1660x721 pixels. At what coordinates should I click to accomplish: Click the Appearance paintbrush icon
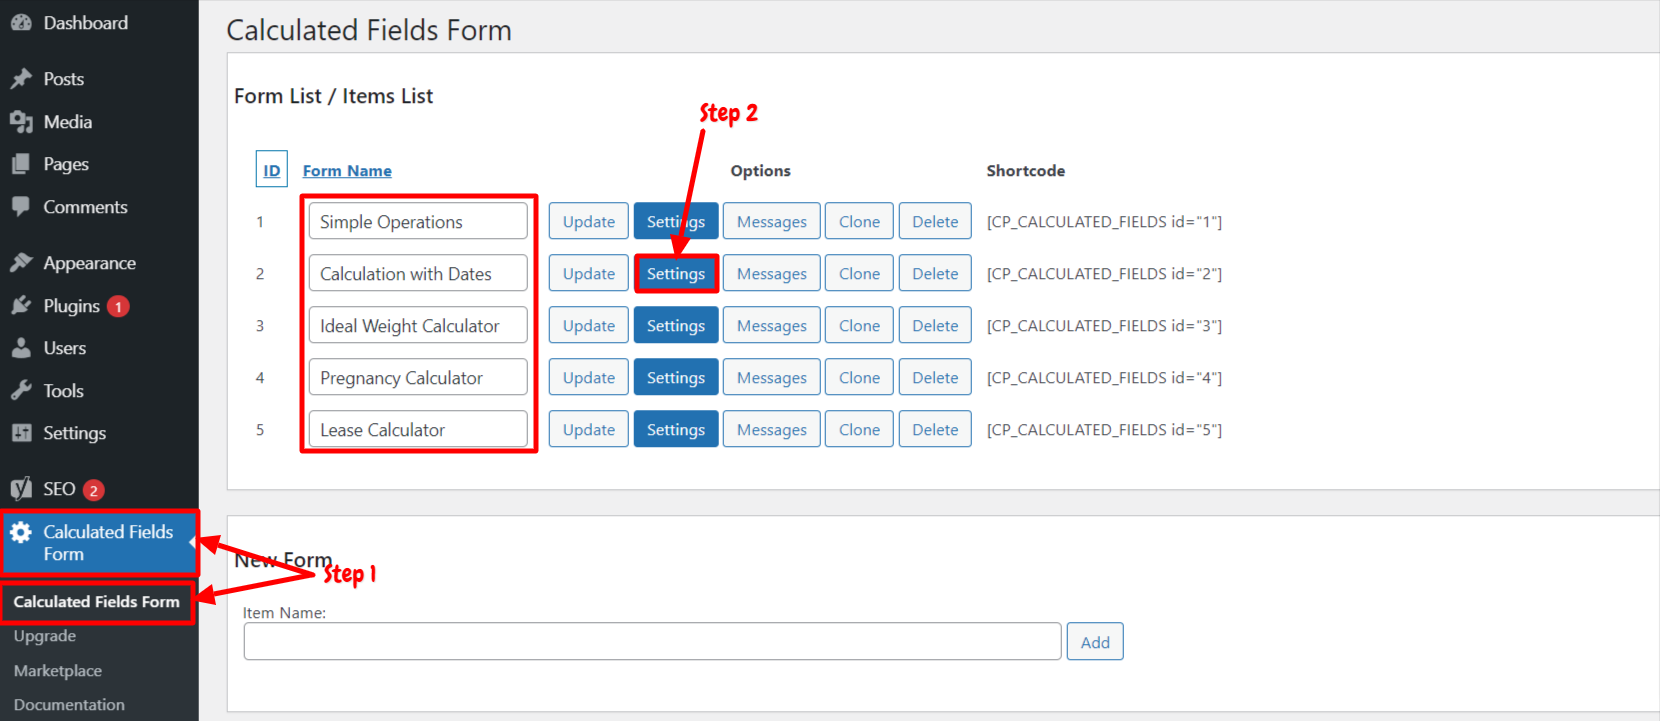pos(21,263)
